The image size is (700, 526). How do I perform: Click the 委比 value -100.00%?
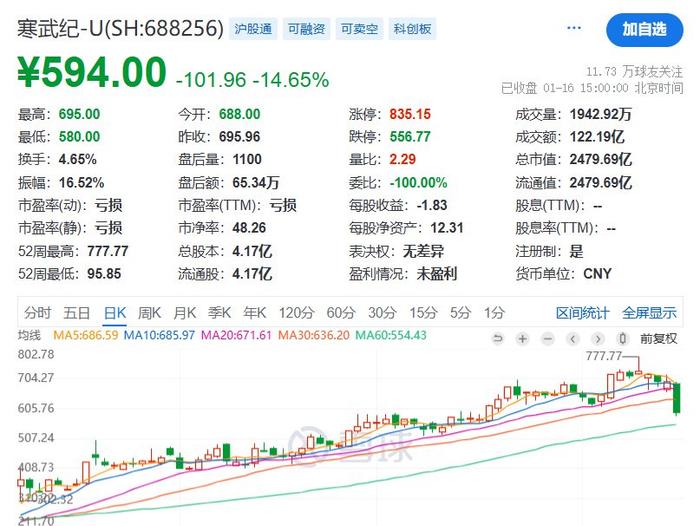point(418,182)
